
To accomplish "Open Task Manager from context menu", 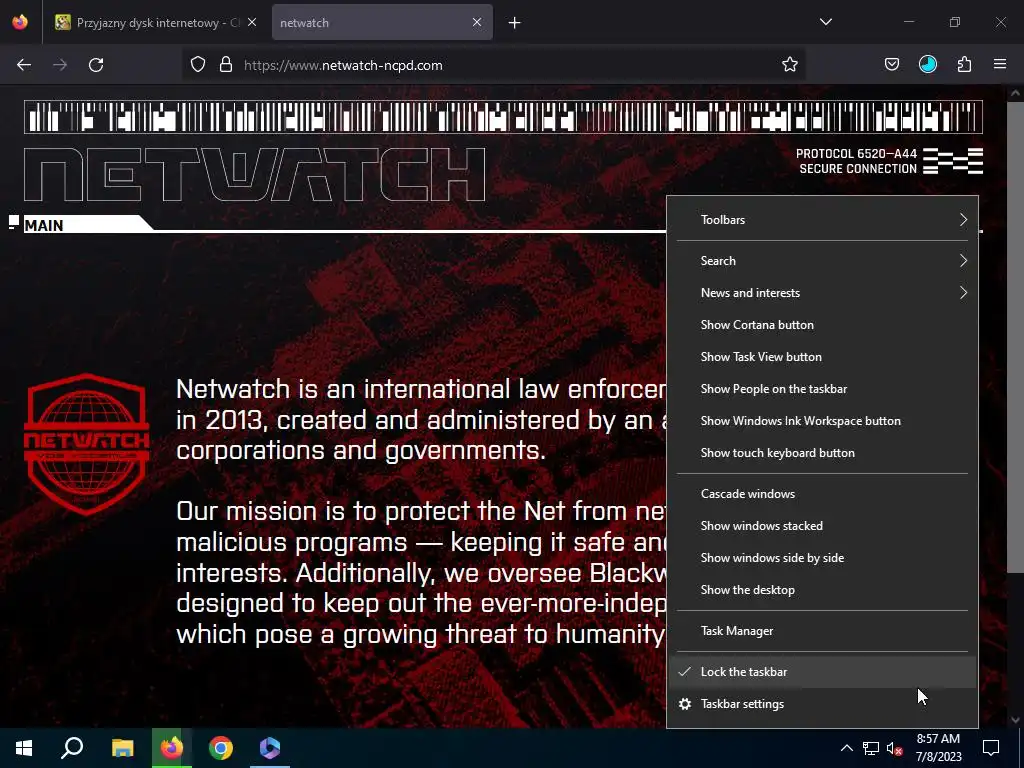I will tap(822, 631).
